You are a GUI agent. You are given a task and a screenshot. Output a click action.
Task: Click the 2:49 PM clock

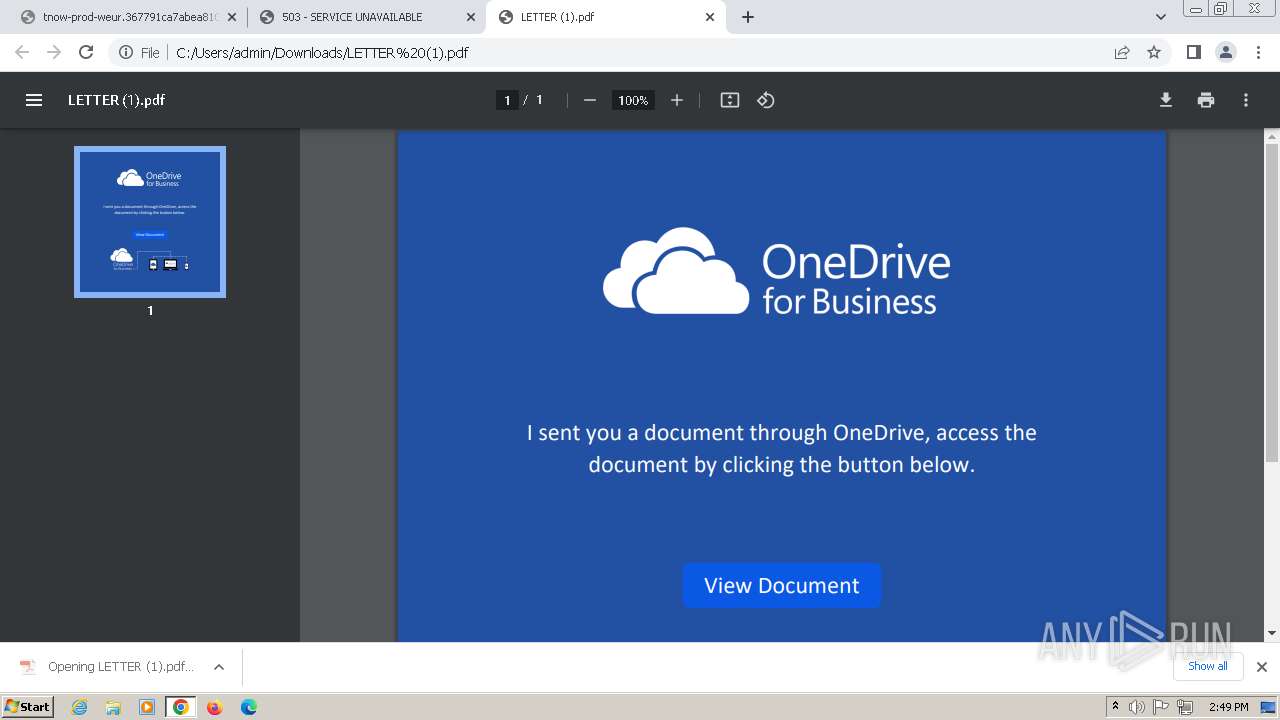click(x=1228, y=707)
